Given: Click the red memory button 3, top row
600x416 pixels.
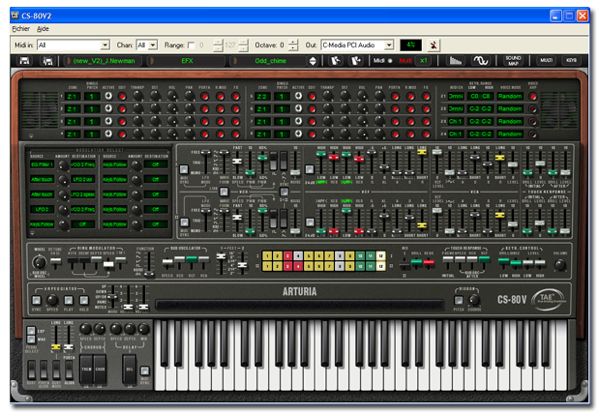Looking at the screenshot, I should coord(288,256).
